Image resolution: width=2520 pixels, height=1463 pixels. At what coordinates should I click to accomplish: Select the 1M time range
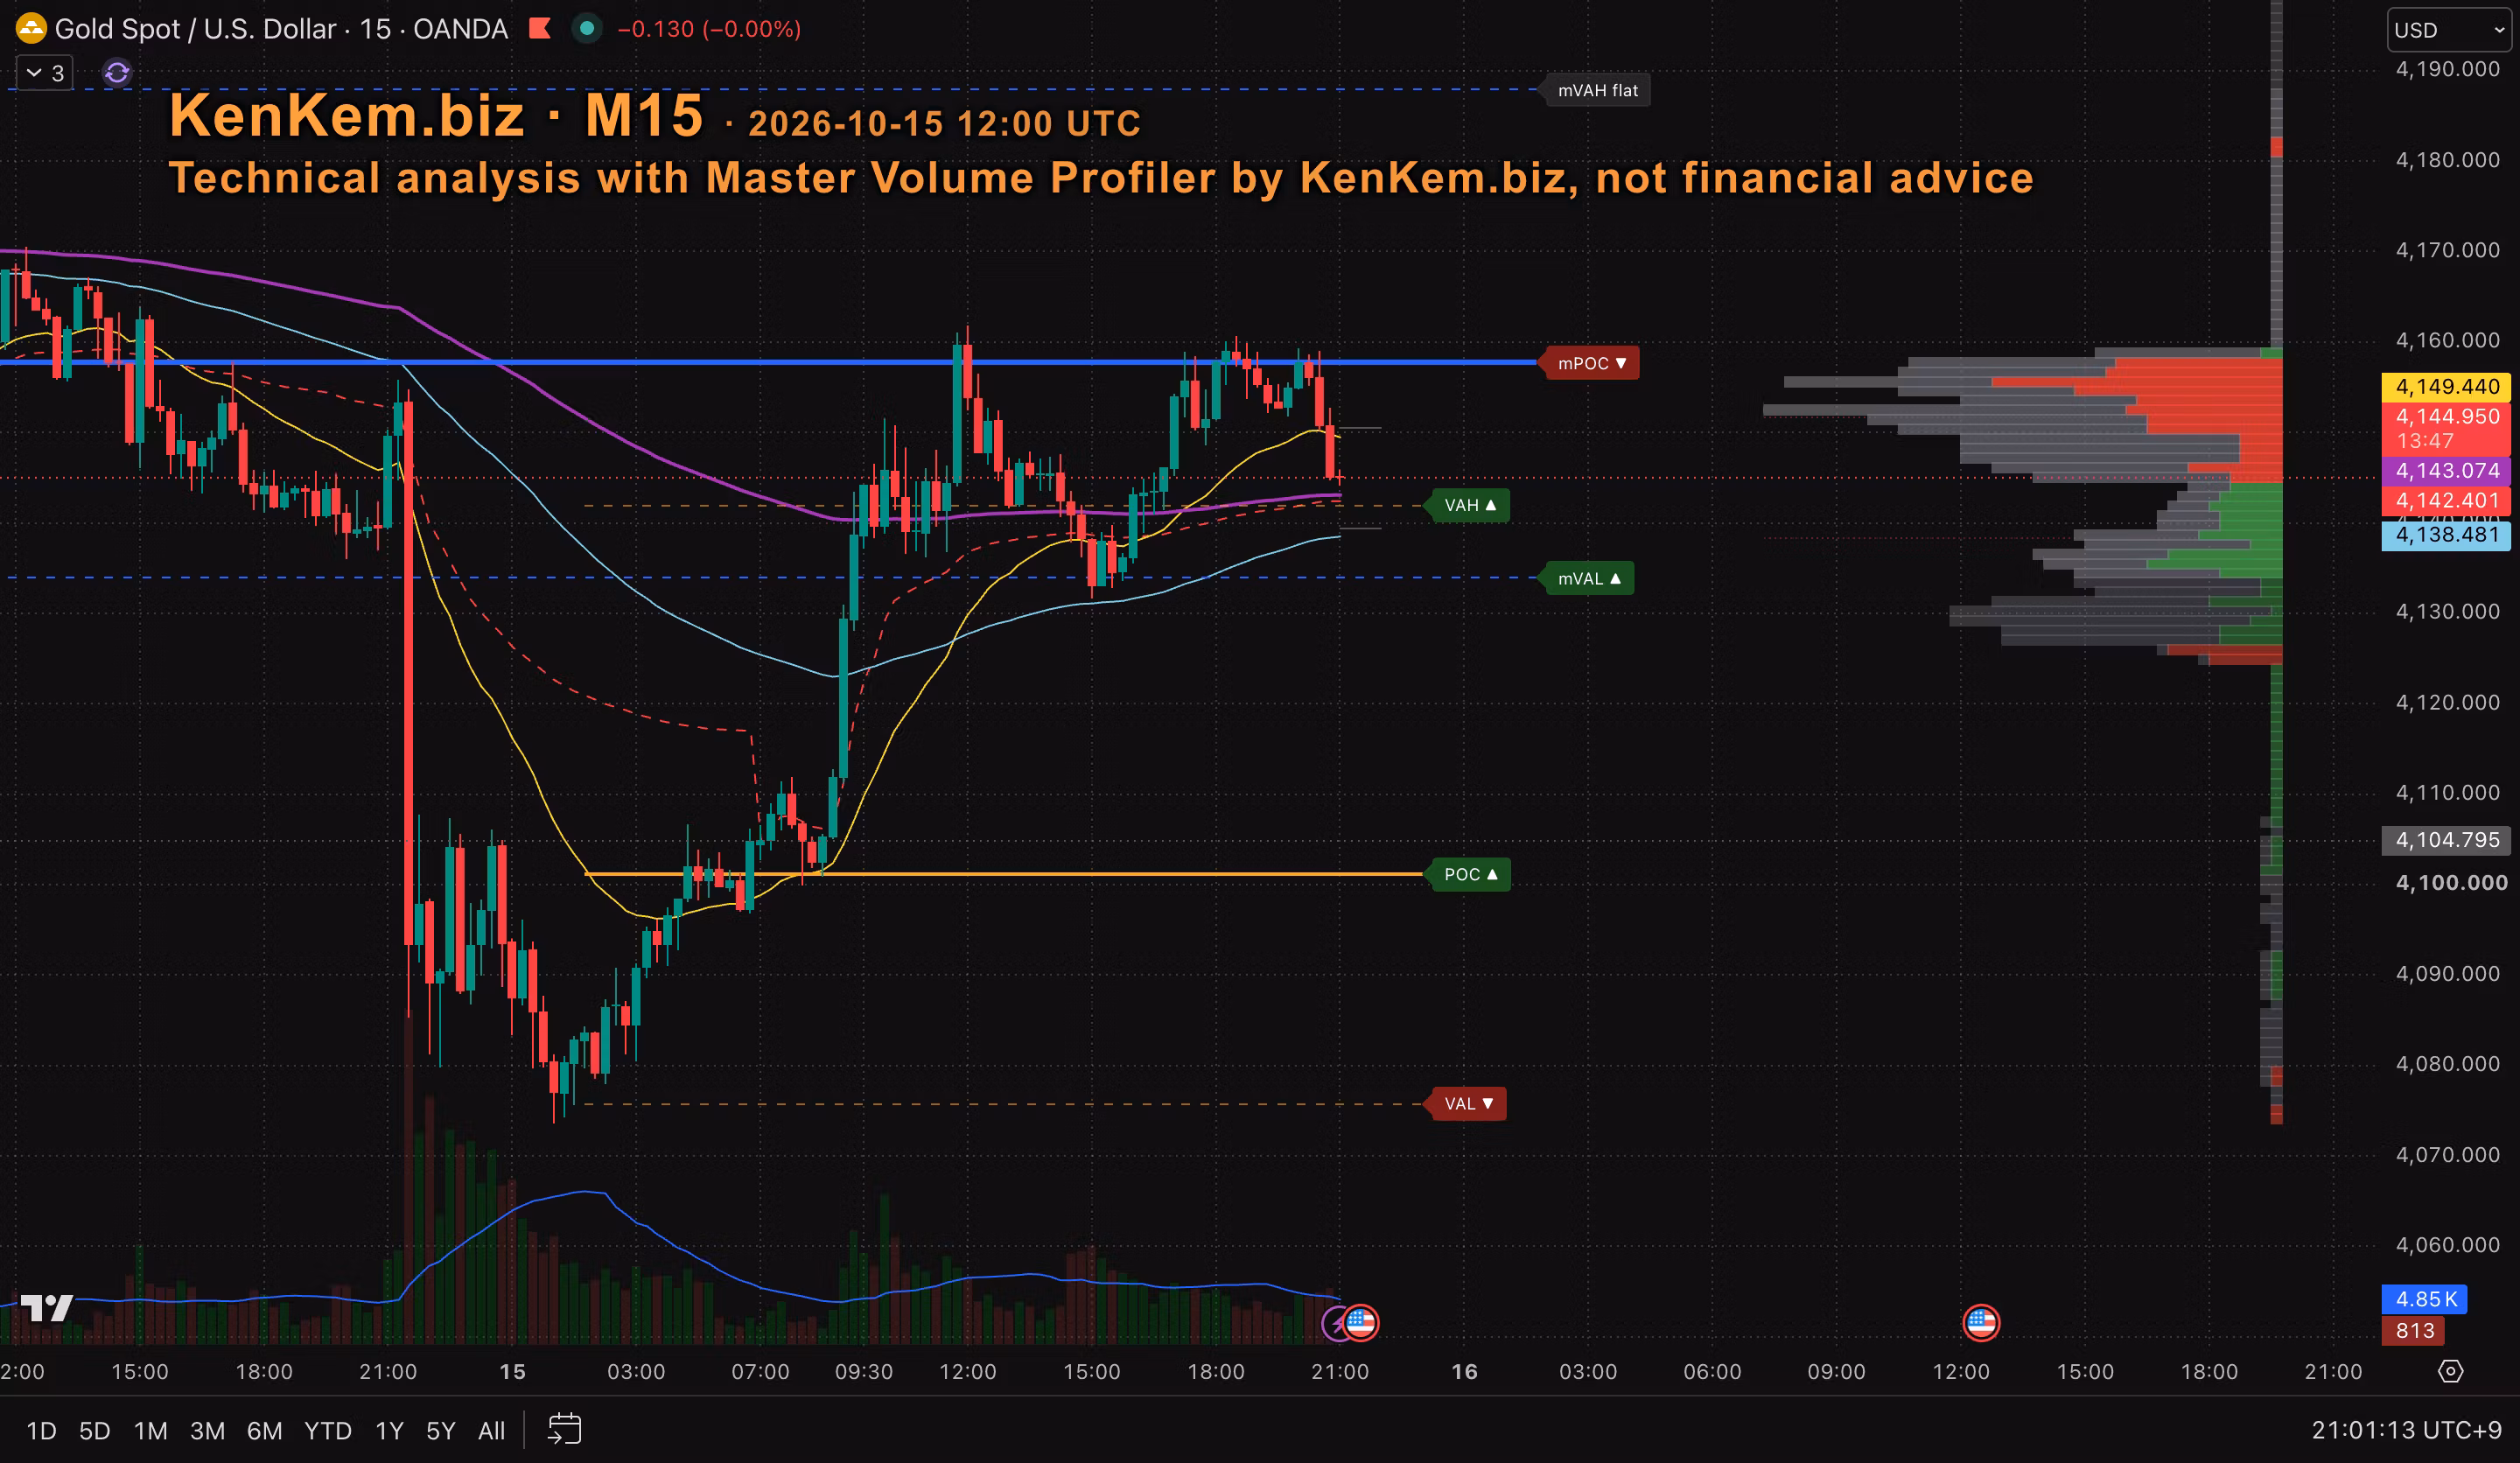pos(150,1431)
